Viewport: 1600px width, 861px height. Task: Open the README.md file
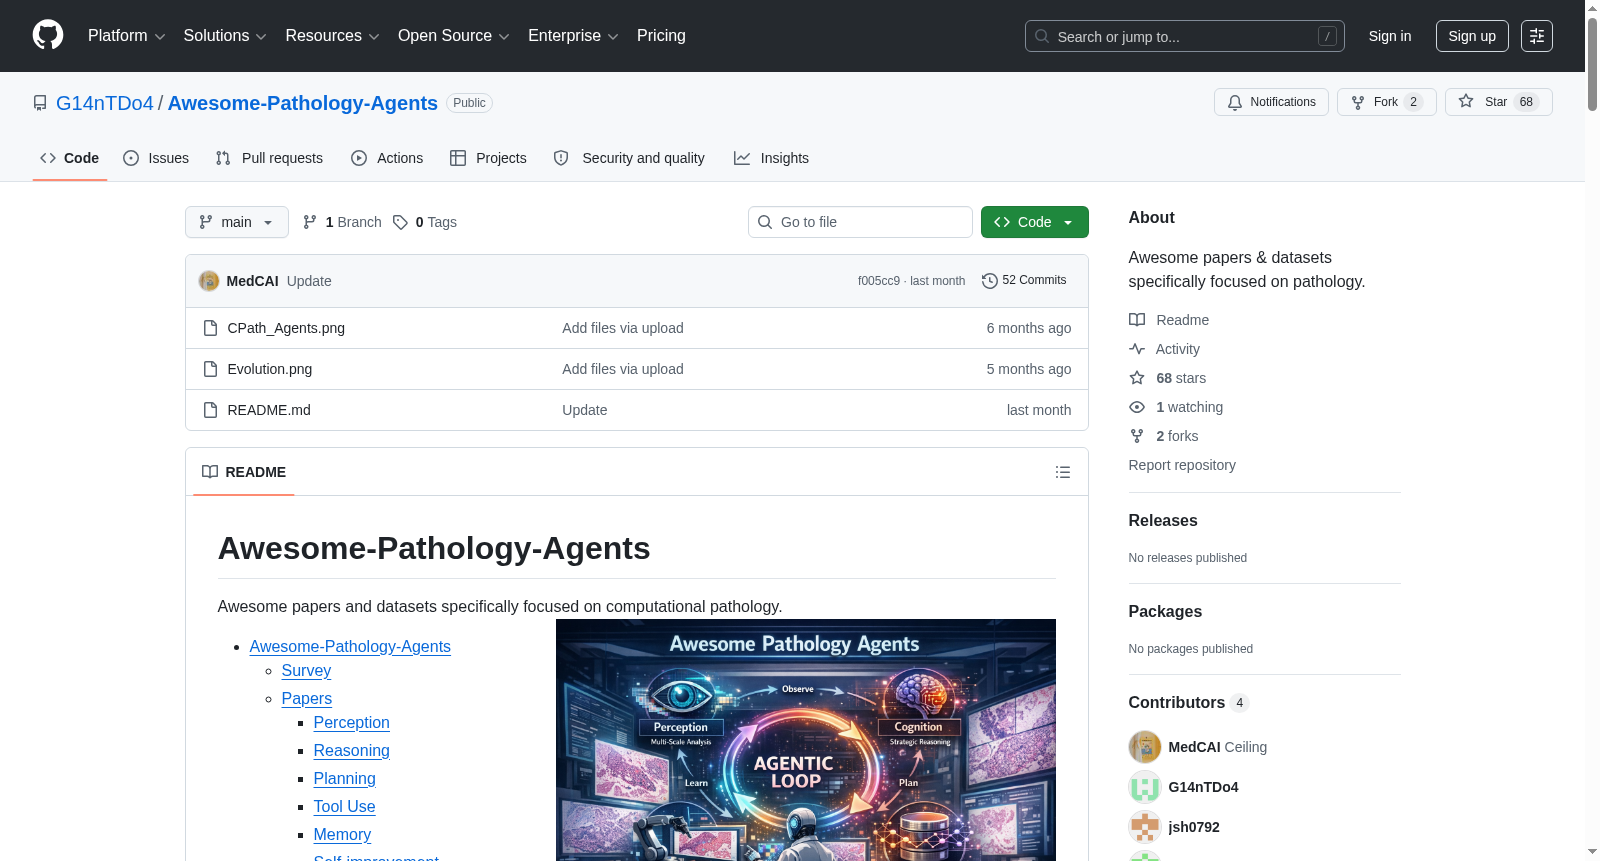(x=269, y=410)
